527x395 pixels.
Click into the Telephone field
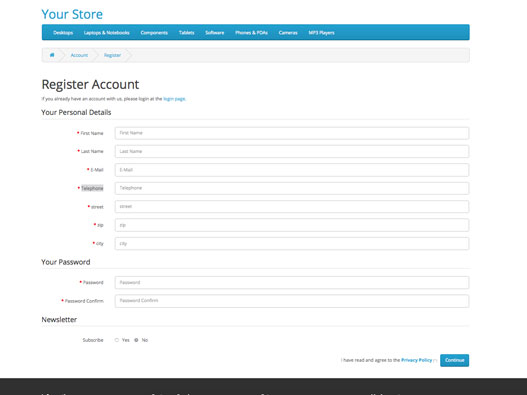[292, 188]
